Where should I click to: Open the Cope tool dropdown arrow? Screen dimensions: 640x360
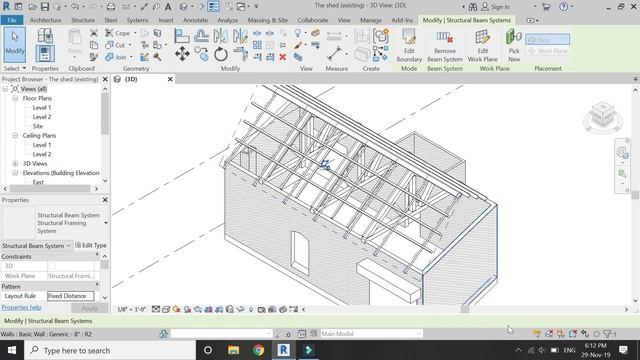[x=135, y=33]
